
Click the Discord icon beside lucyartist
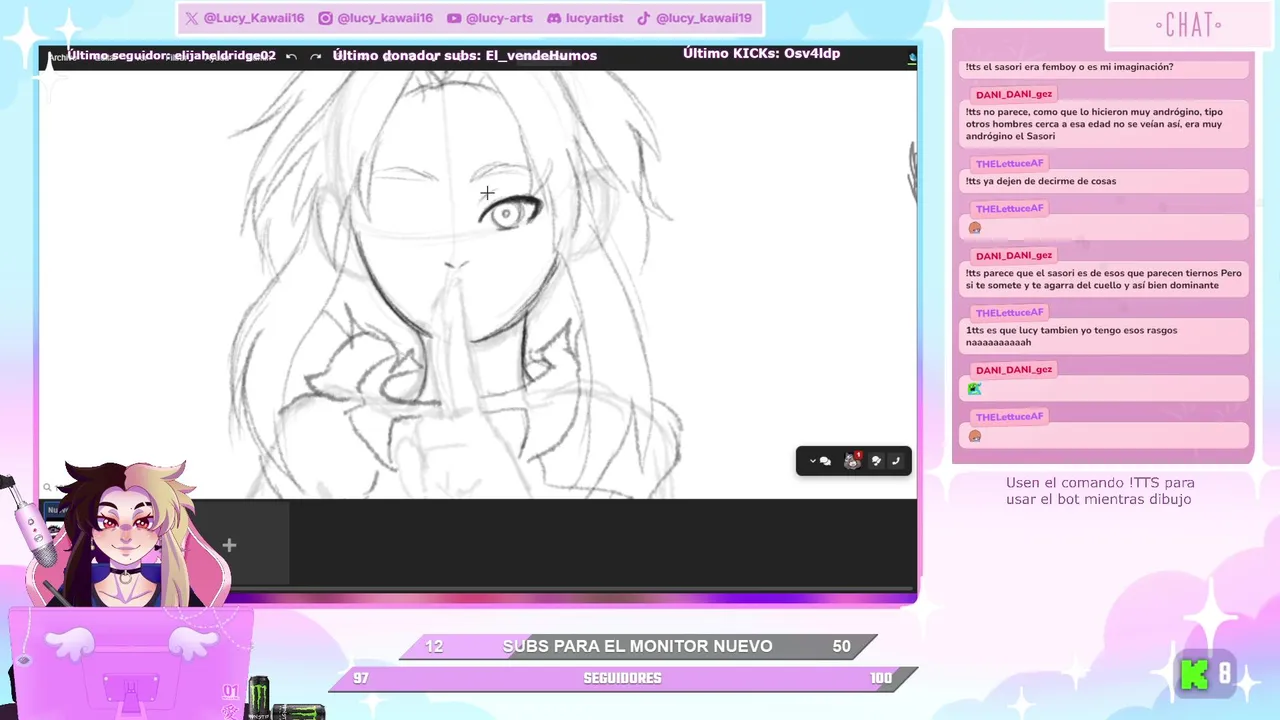(x=554, y=18)
